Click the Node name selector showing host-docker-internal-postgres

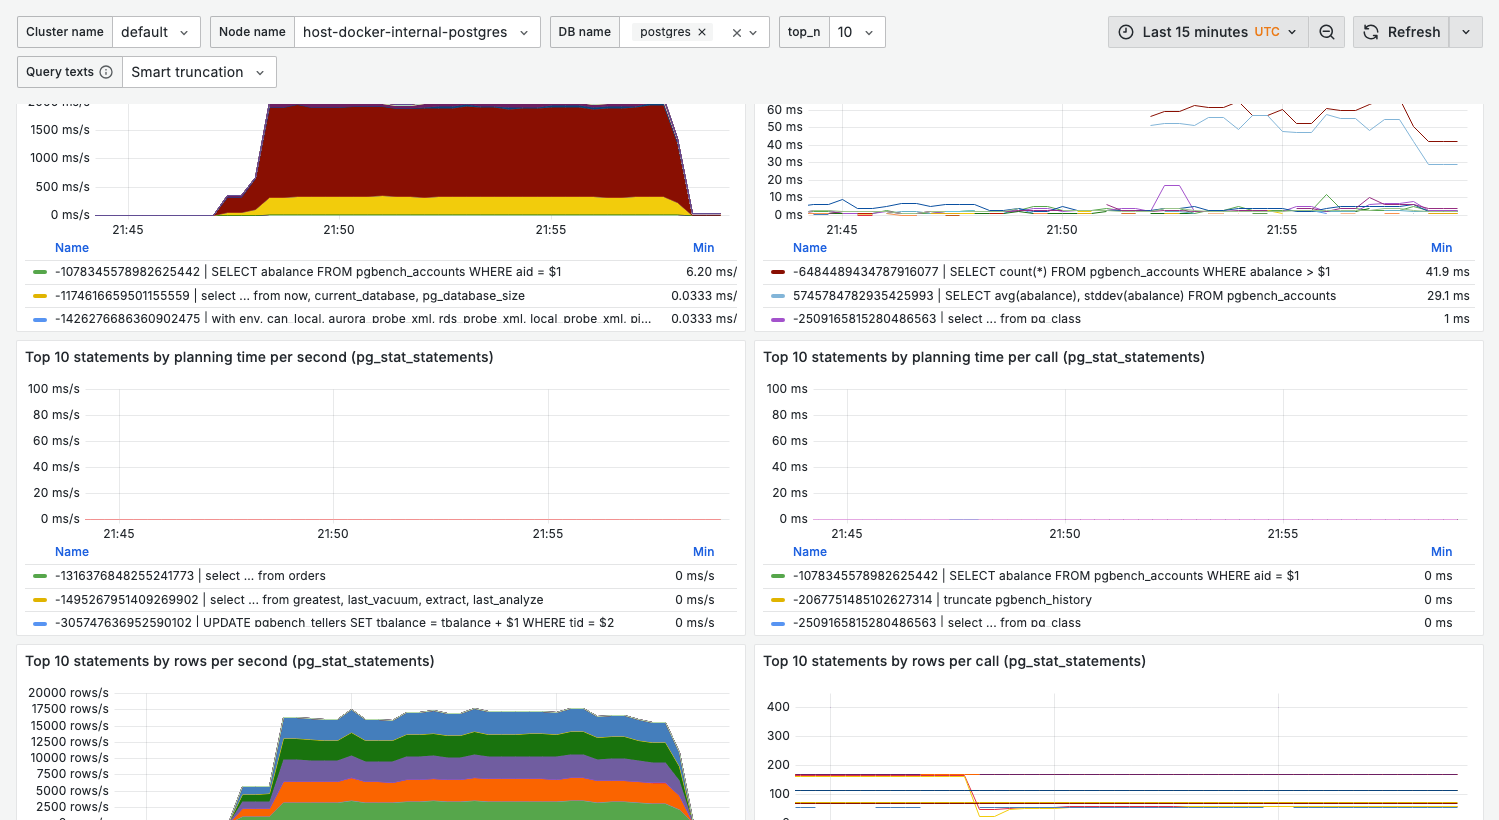point(417,31)
